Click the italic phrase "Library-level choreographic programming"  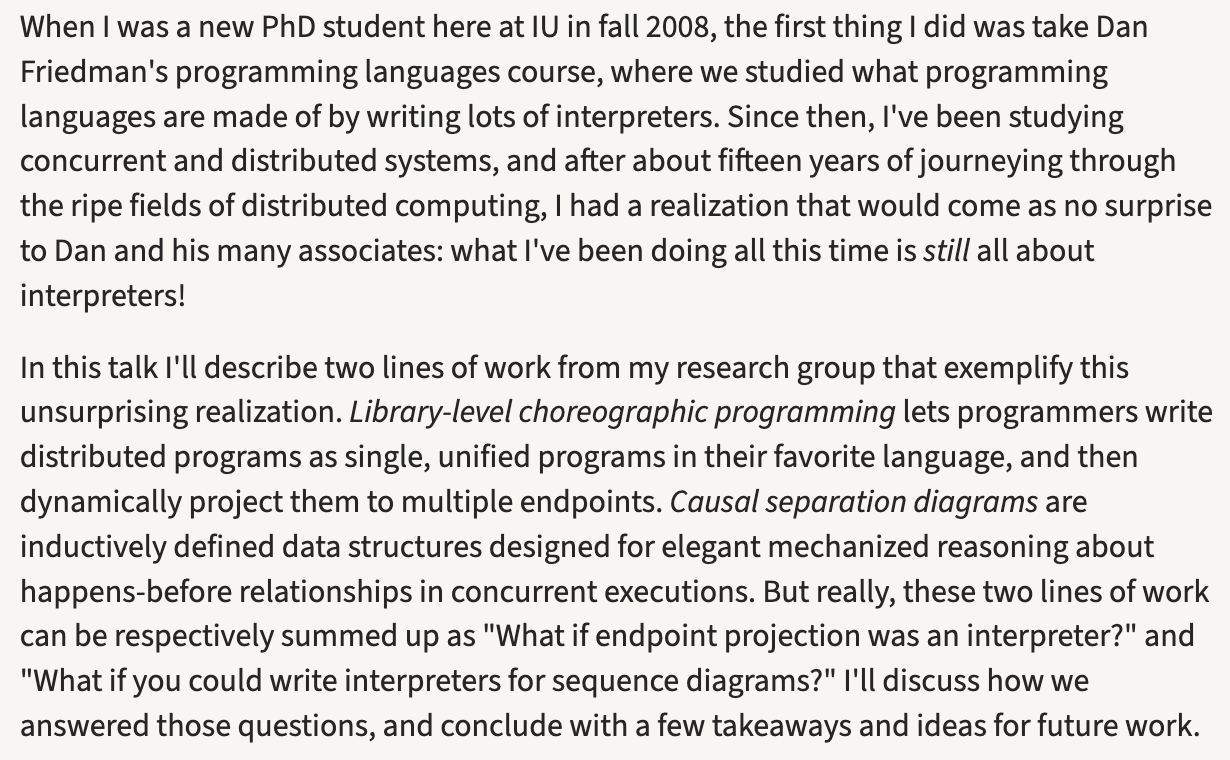622,412
